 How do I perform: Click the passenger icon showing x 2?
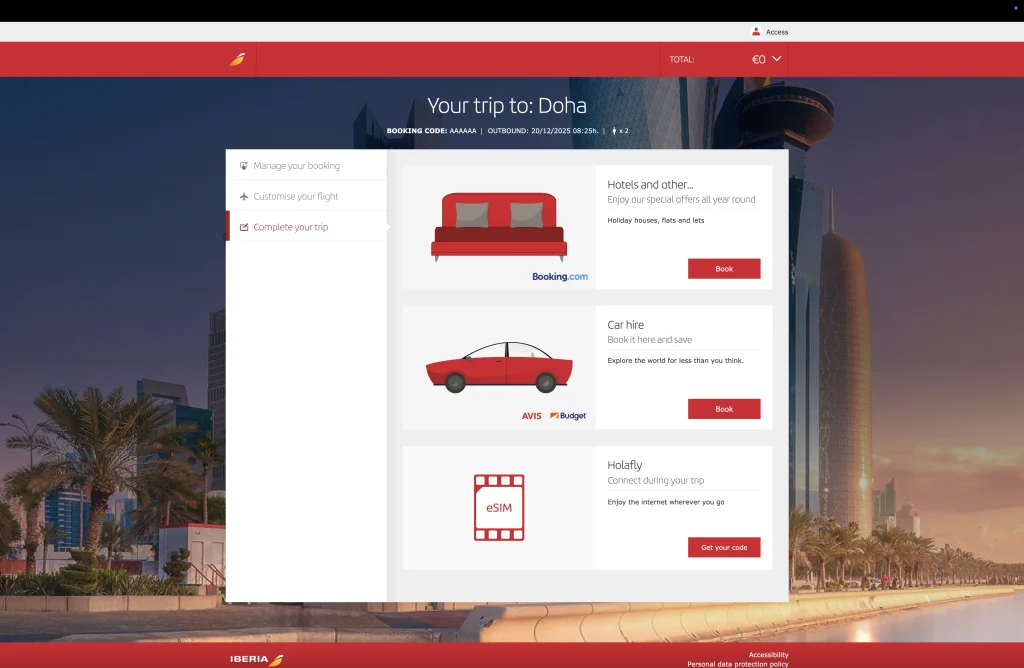coord(614,131)
